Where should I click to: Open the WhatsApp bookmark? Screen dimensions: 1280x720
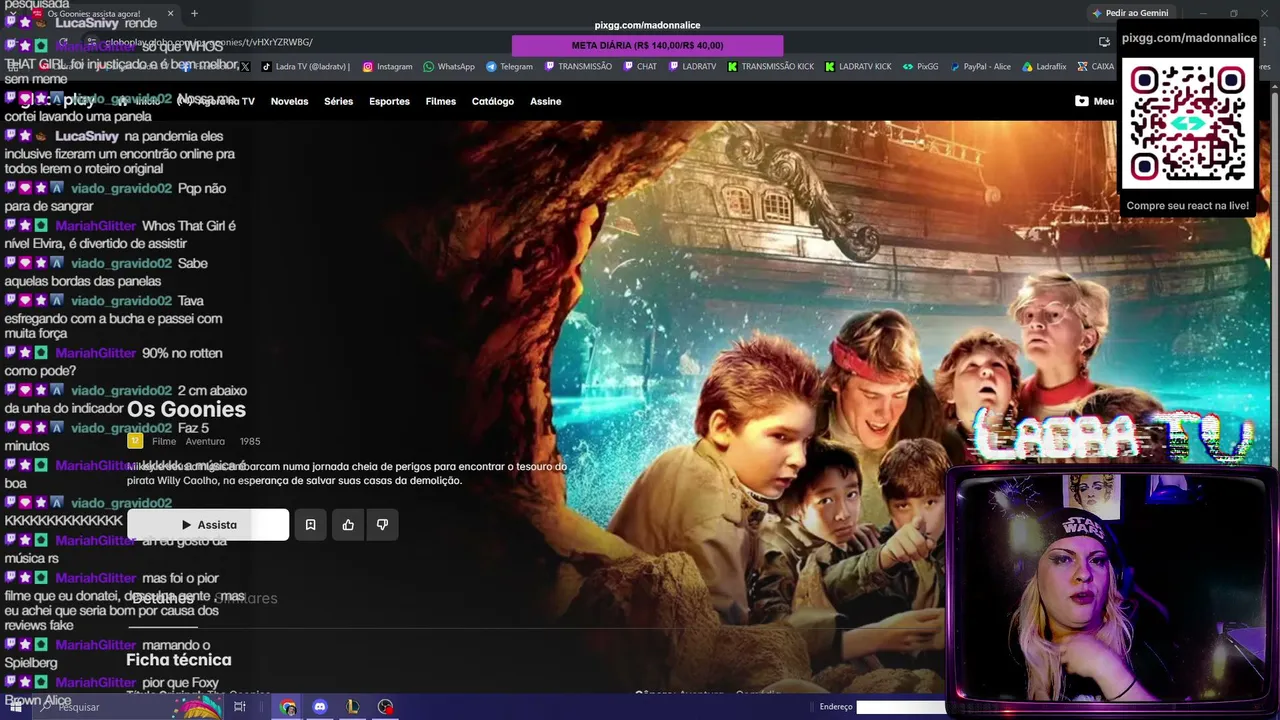449,67
